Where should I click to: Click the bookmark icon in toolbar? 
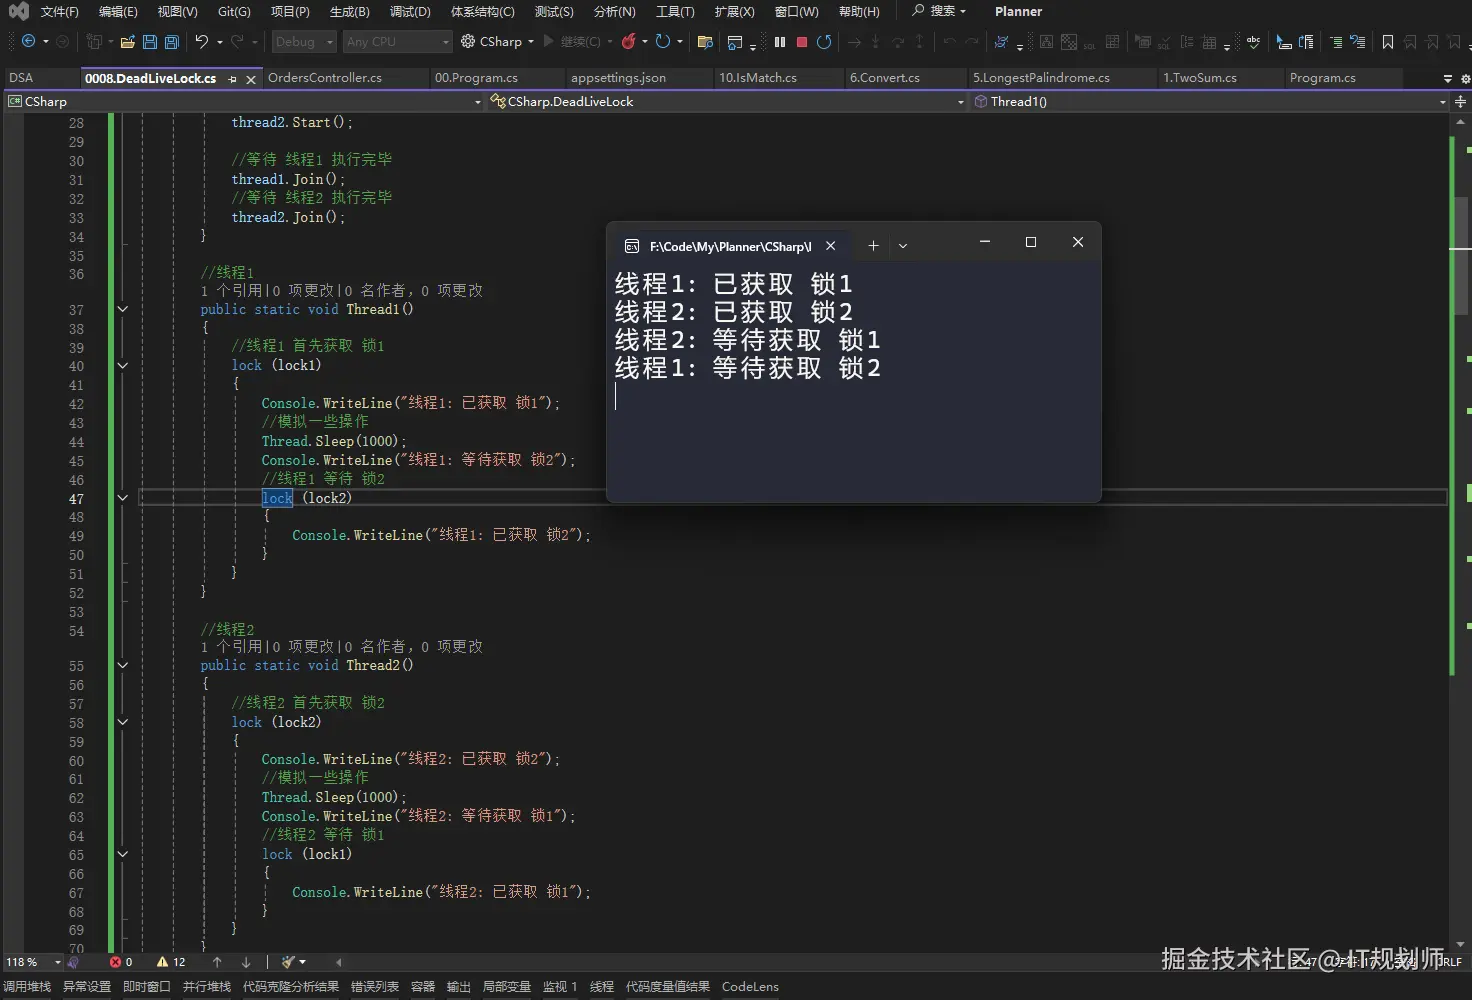tap(1388, 42)
